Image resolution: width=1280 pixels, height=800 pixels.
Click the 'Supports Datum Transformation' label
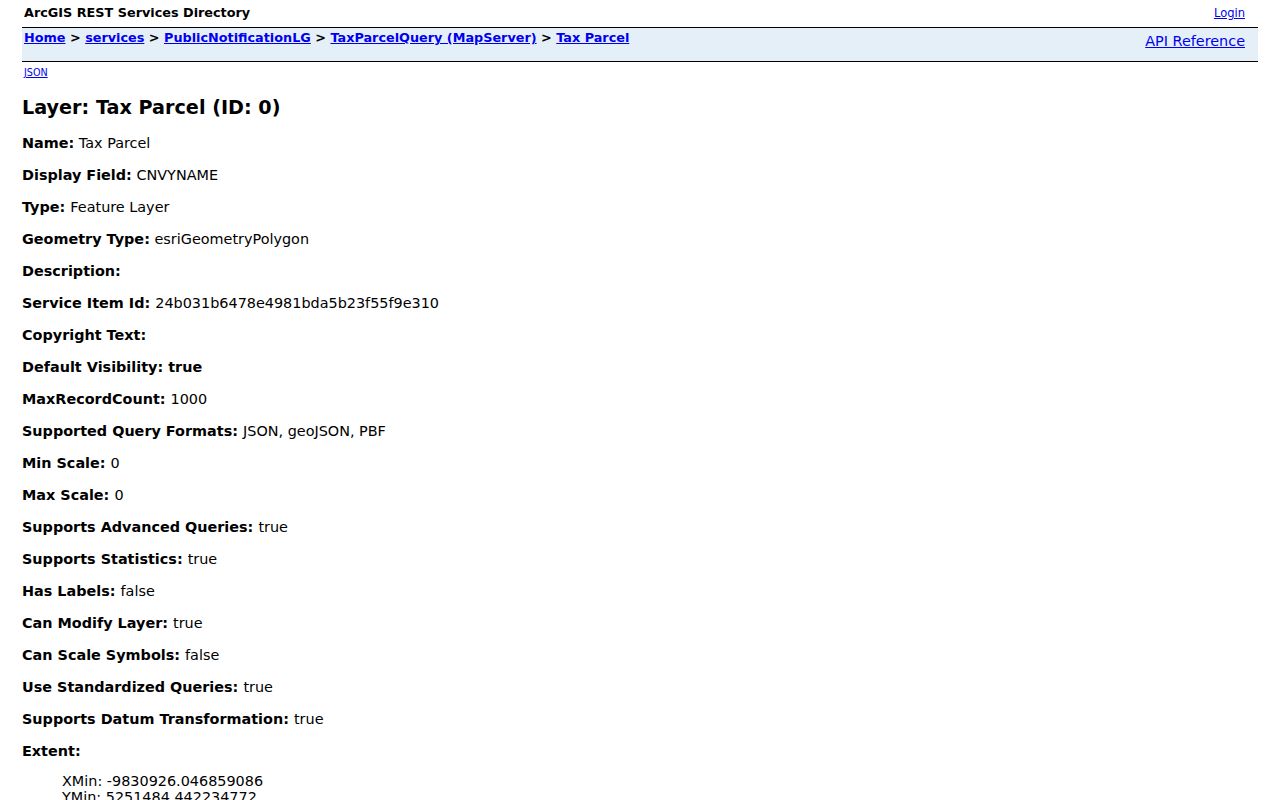click(x=156, y=719)
